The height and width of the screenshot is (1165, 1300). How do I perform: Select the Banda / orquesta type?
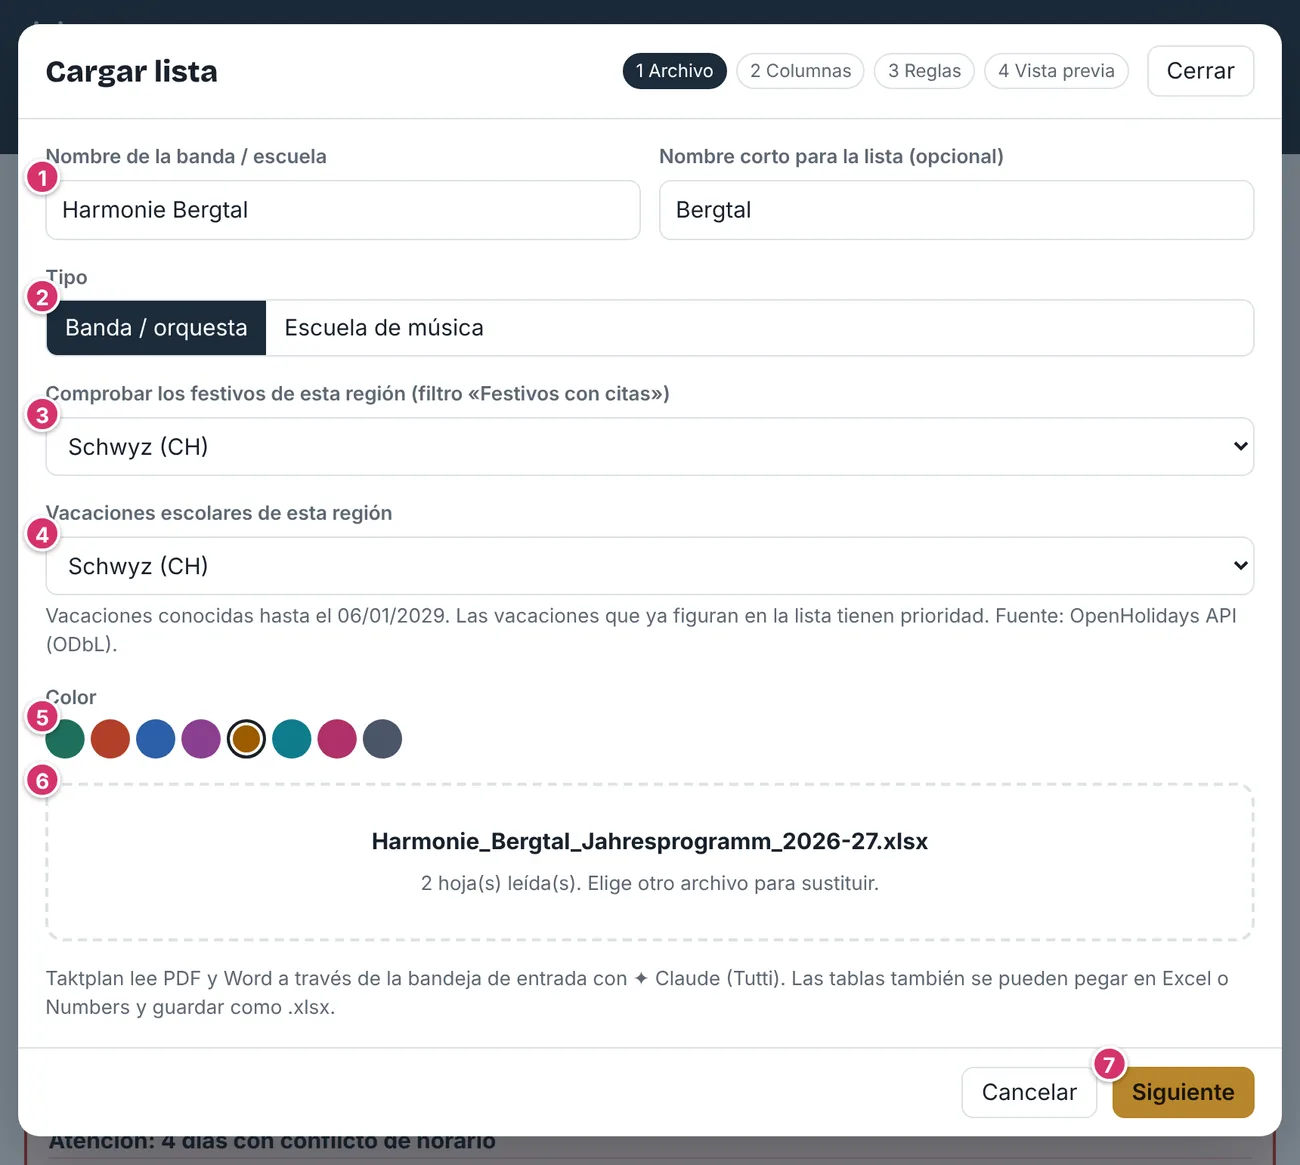point(156,328)
